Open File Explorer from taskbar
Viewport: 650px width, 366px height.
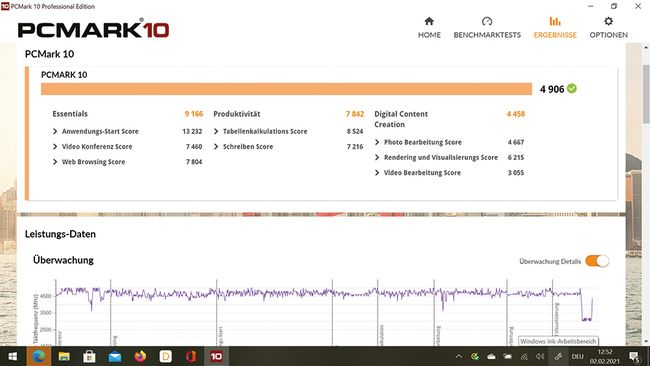pyautogui.click(x=64, y=356)
